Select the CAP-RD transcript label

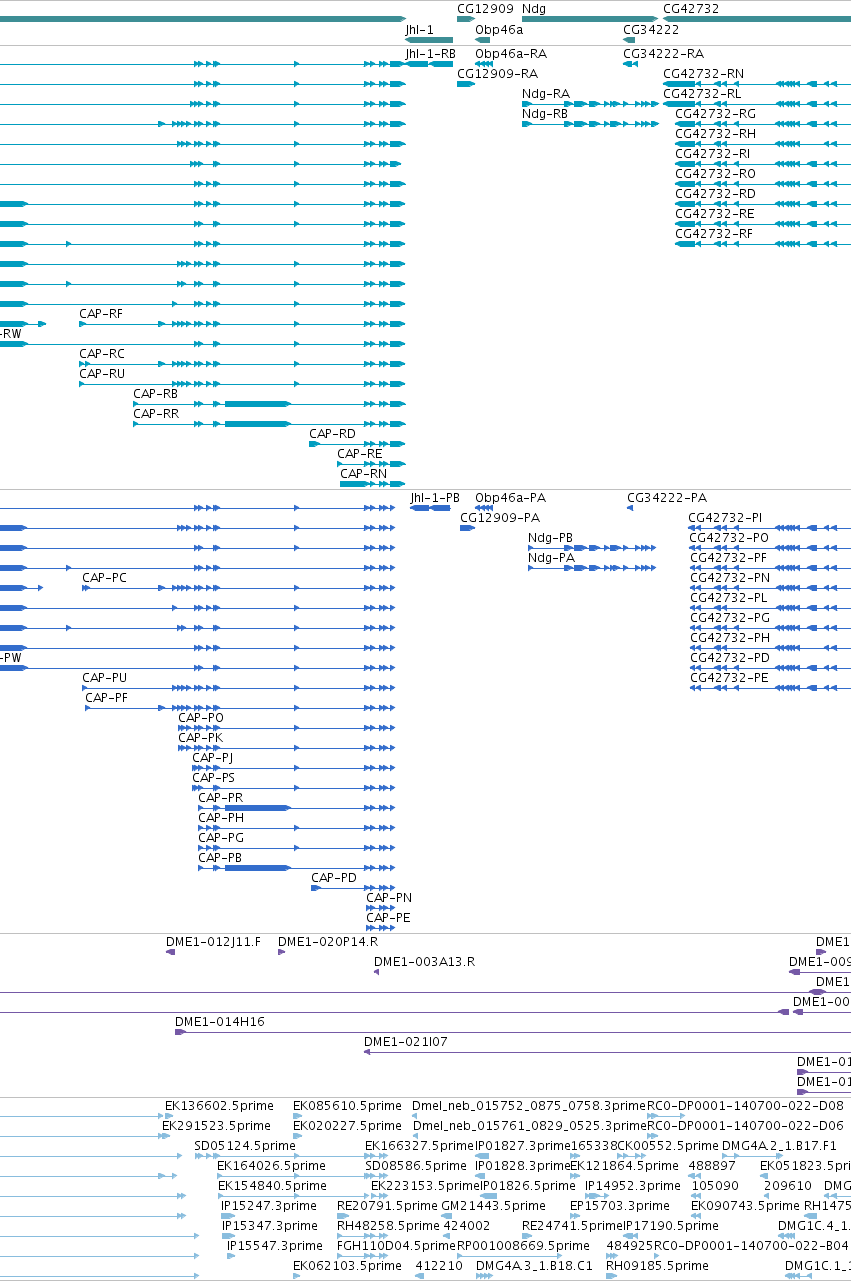pyautogui.click(x=332, y=434)
